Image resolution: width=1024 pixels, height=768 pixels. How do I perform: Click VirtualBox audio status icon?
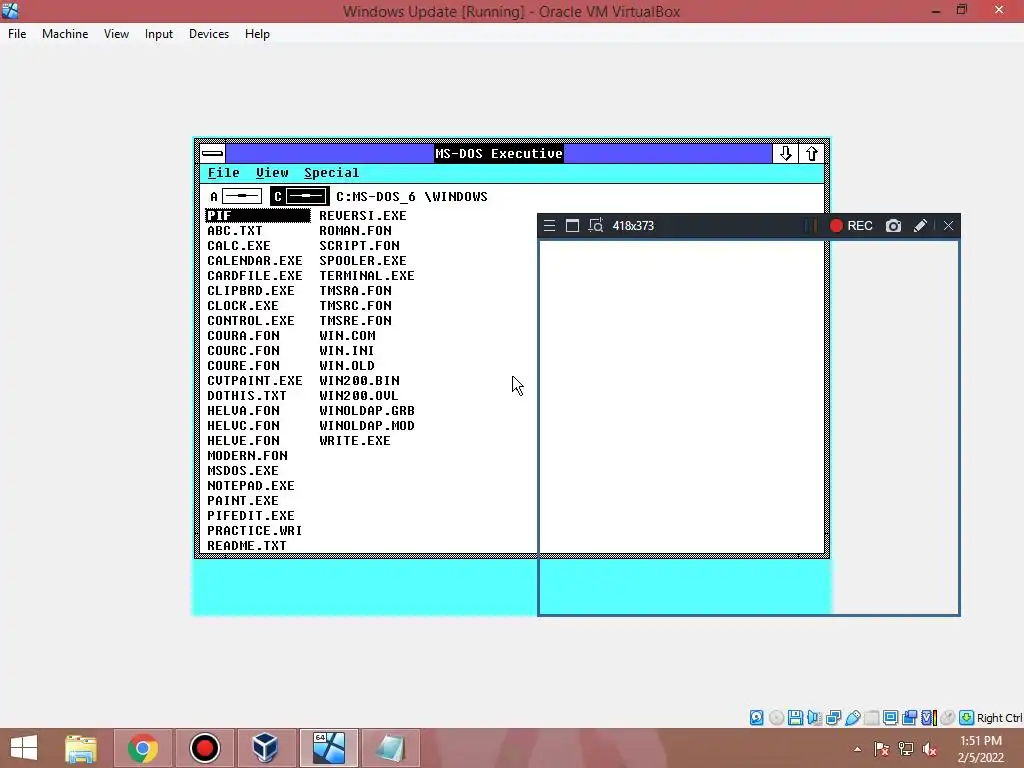click(814, 718)
